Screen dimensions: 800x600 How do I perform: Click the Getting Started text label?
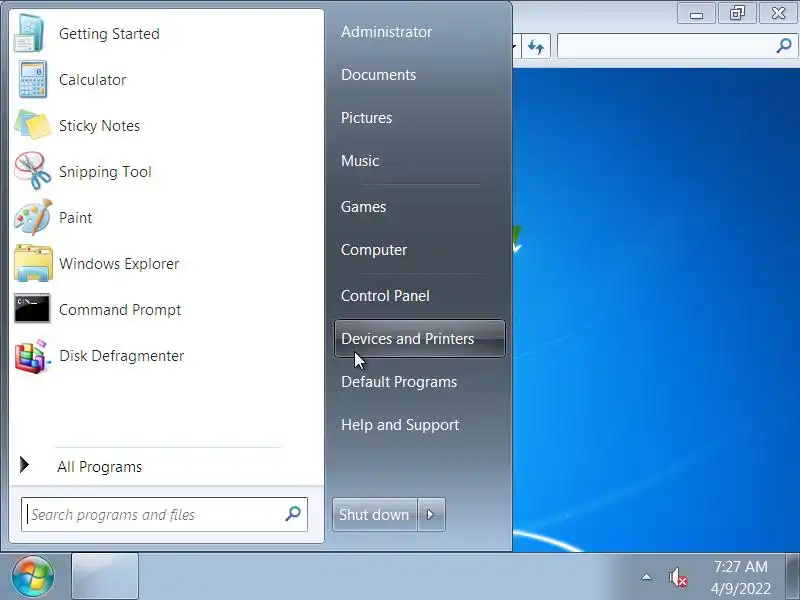click(109, 34)
